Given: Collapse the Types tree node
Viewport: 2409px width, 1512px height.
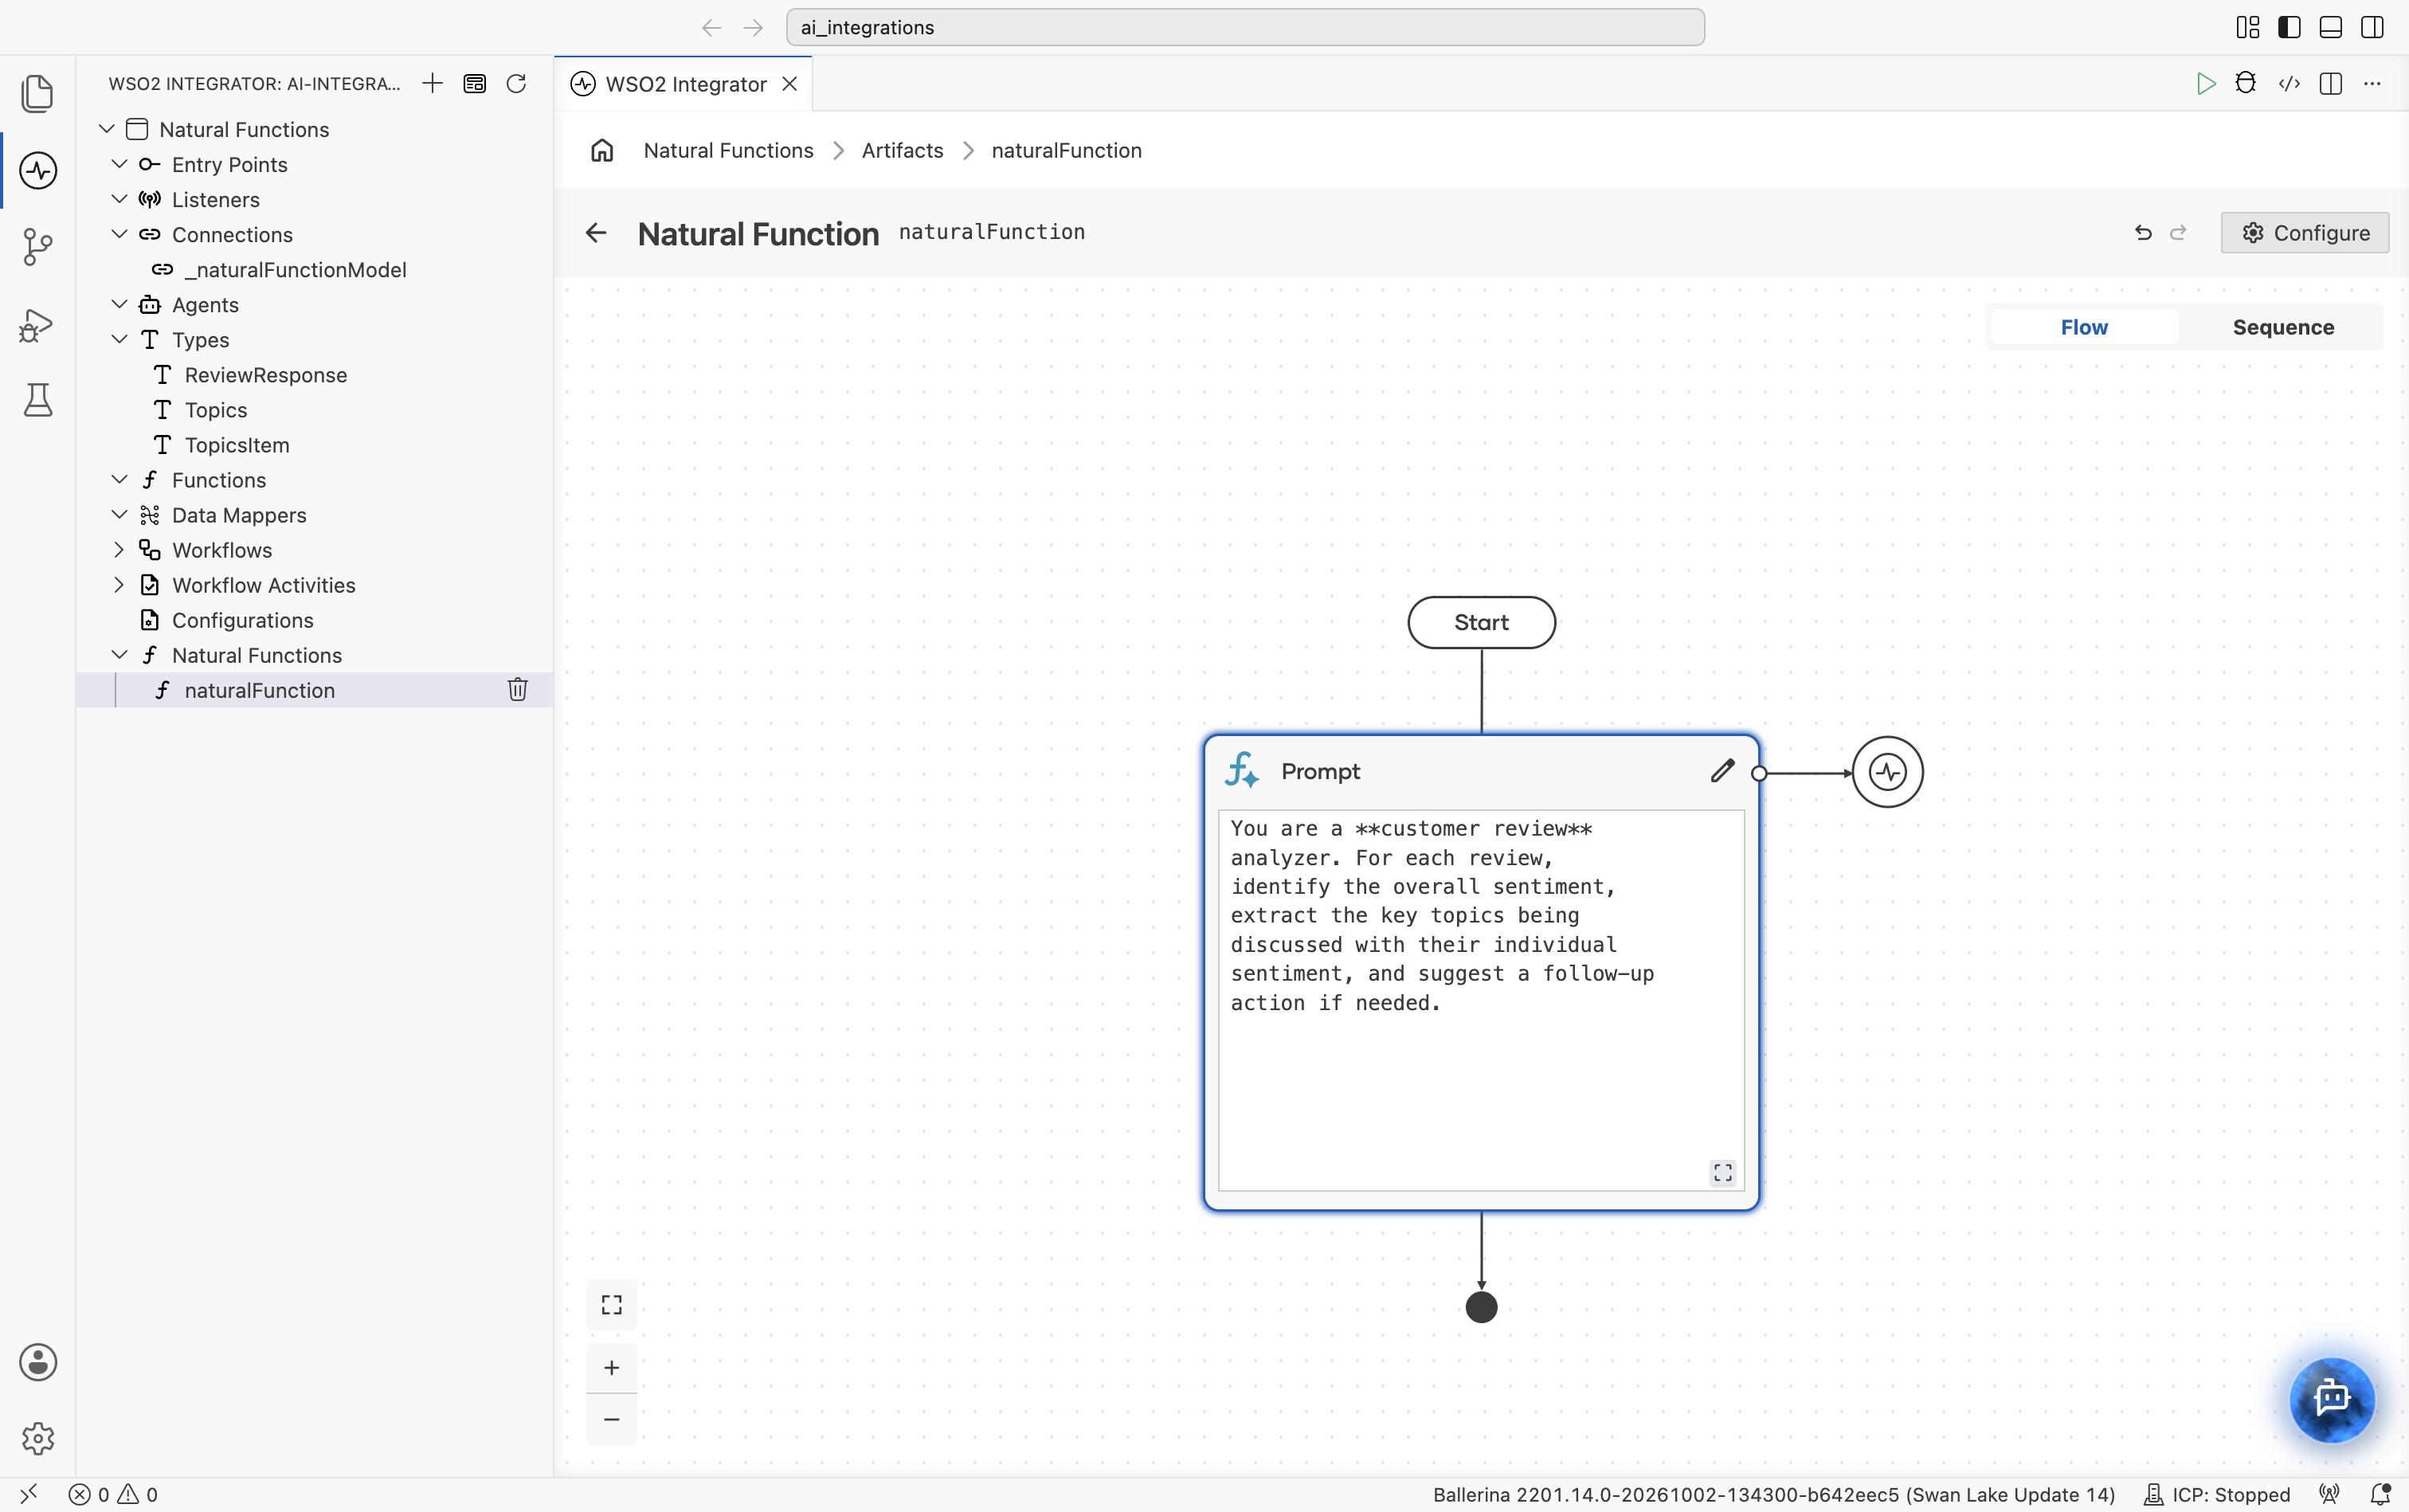Looking at the screenshot, I should (119, 339).
